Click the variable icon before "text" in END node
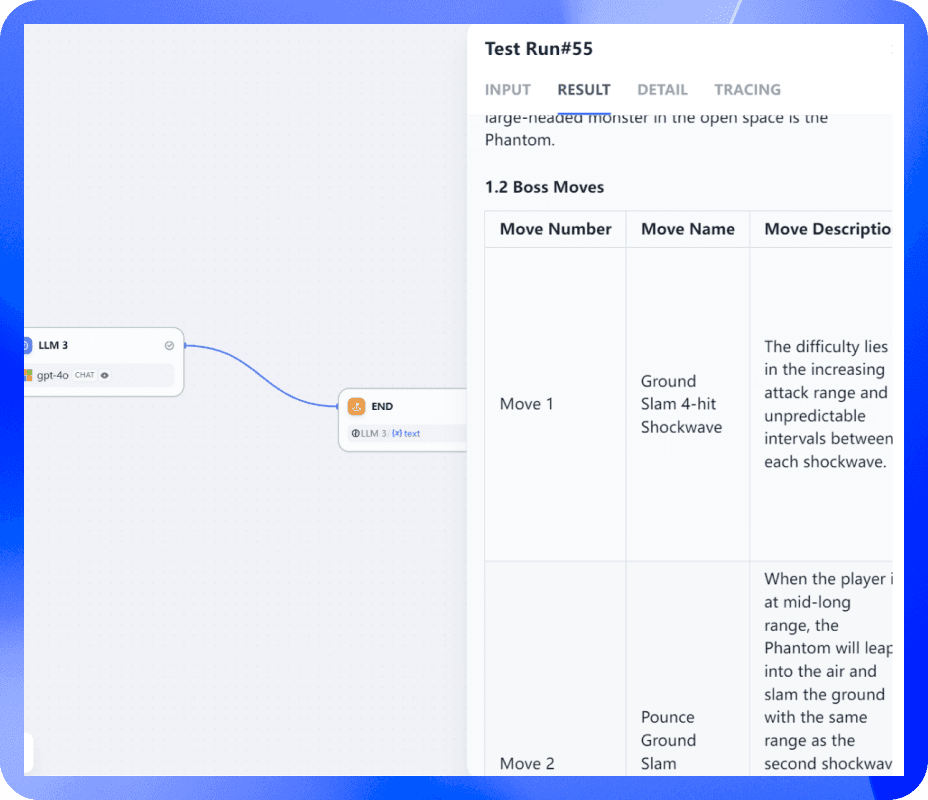The width and height of the screenshot is (928, 800). pyautogui.click(x=397, y=434)
